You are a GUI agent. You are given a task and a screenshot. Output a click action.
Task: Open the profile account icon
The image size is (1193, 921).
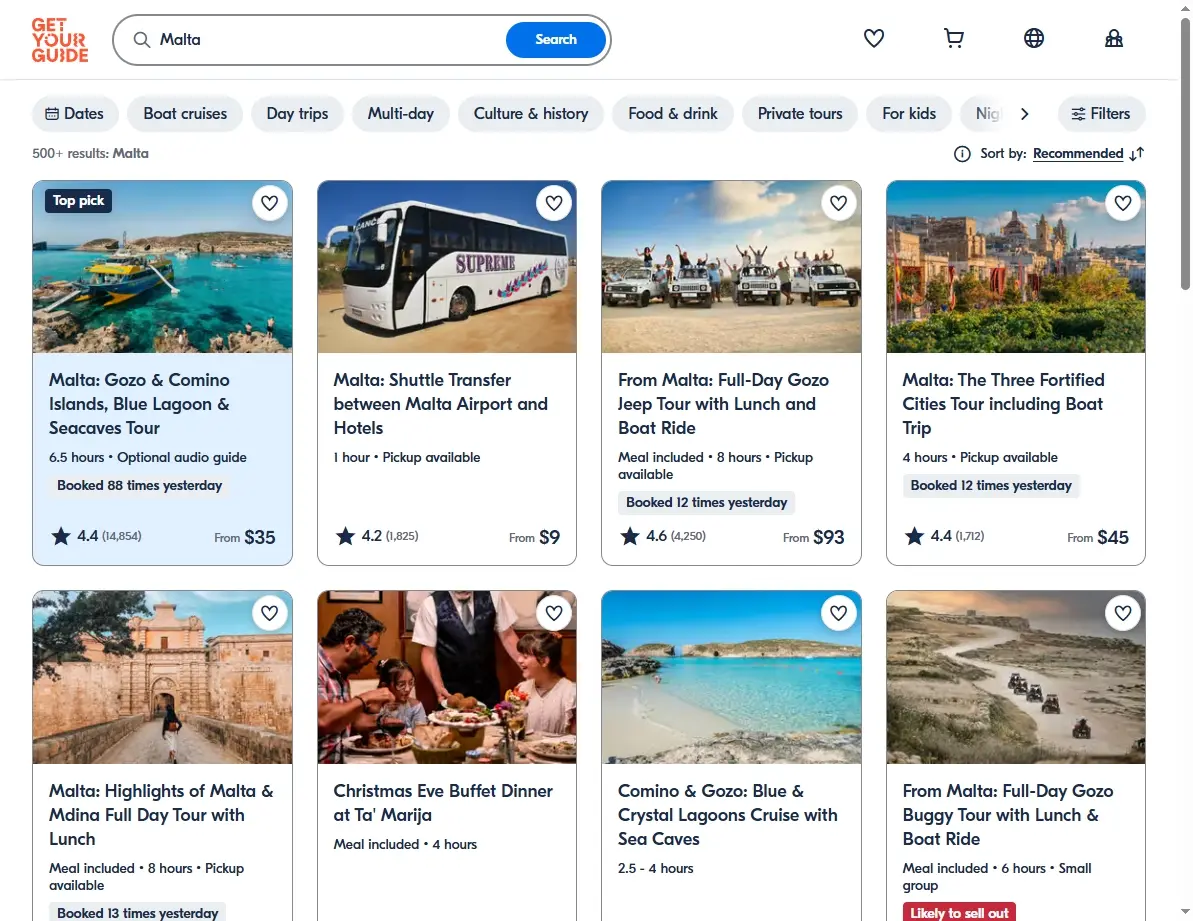coord(1114,38)
